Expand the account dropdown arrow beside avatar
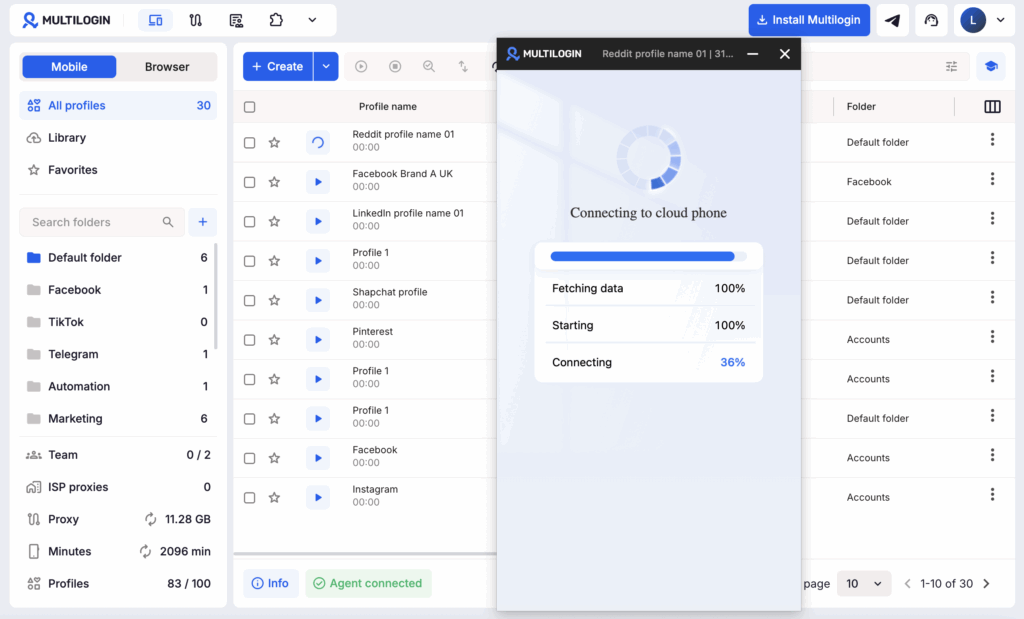Image resolution: width=1024 pixels, height=619 pixels. [x=1000, y=20]
